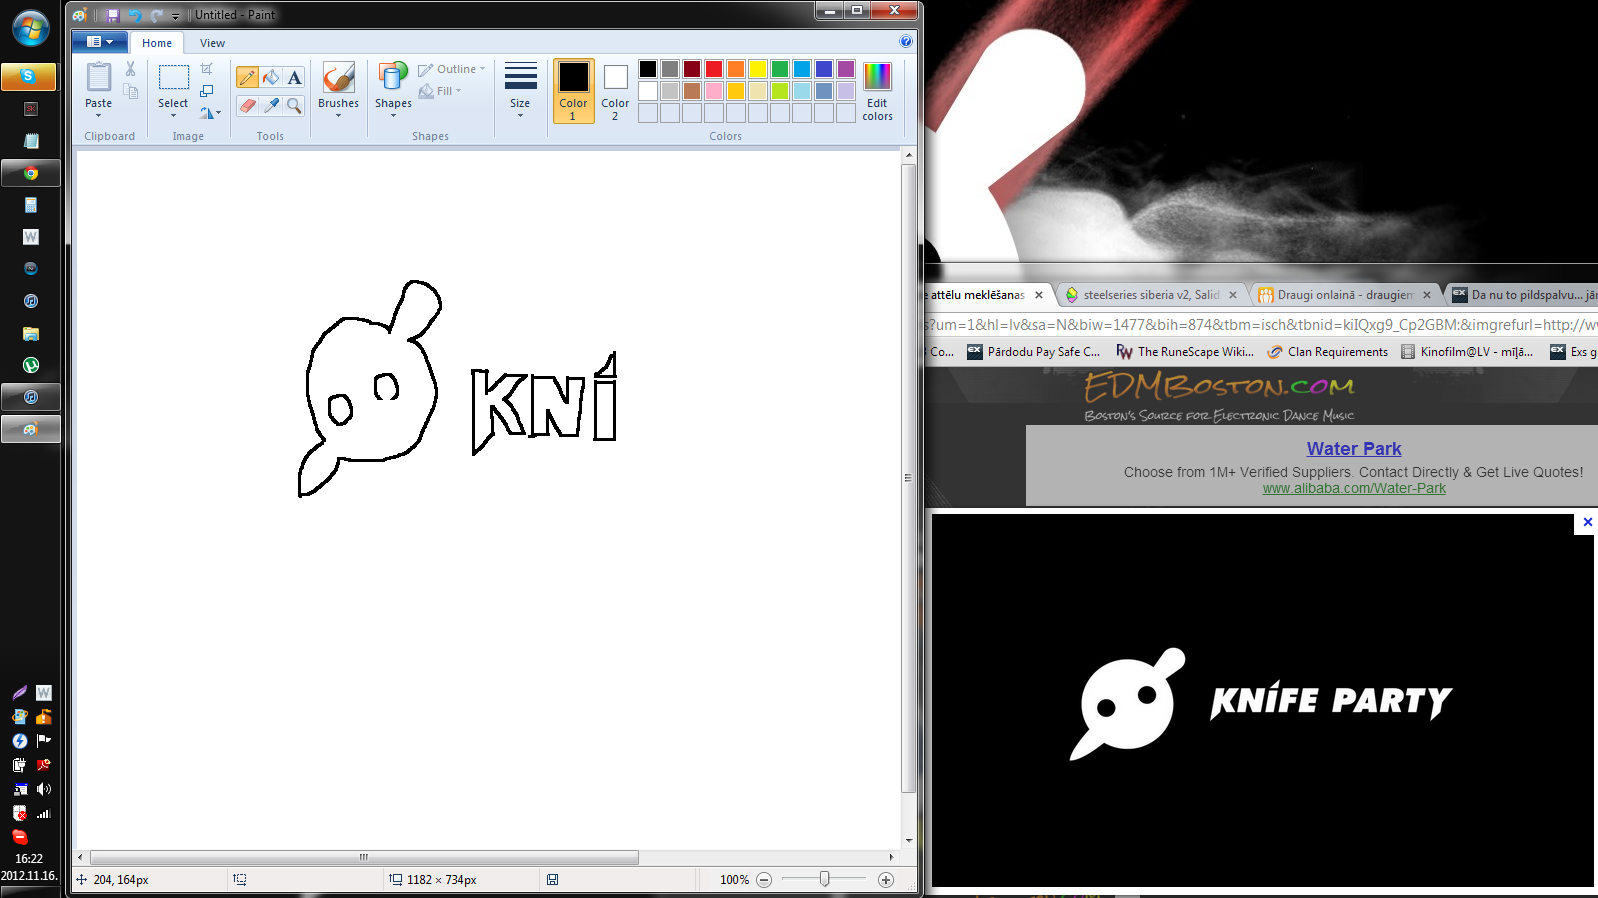This screenshot has width=1598, height=898.
Task: Click the Crop icon in Image group
Action: pos(207,69)
